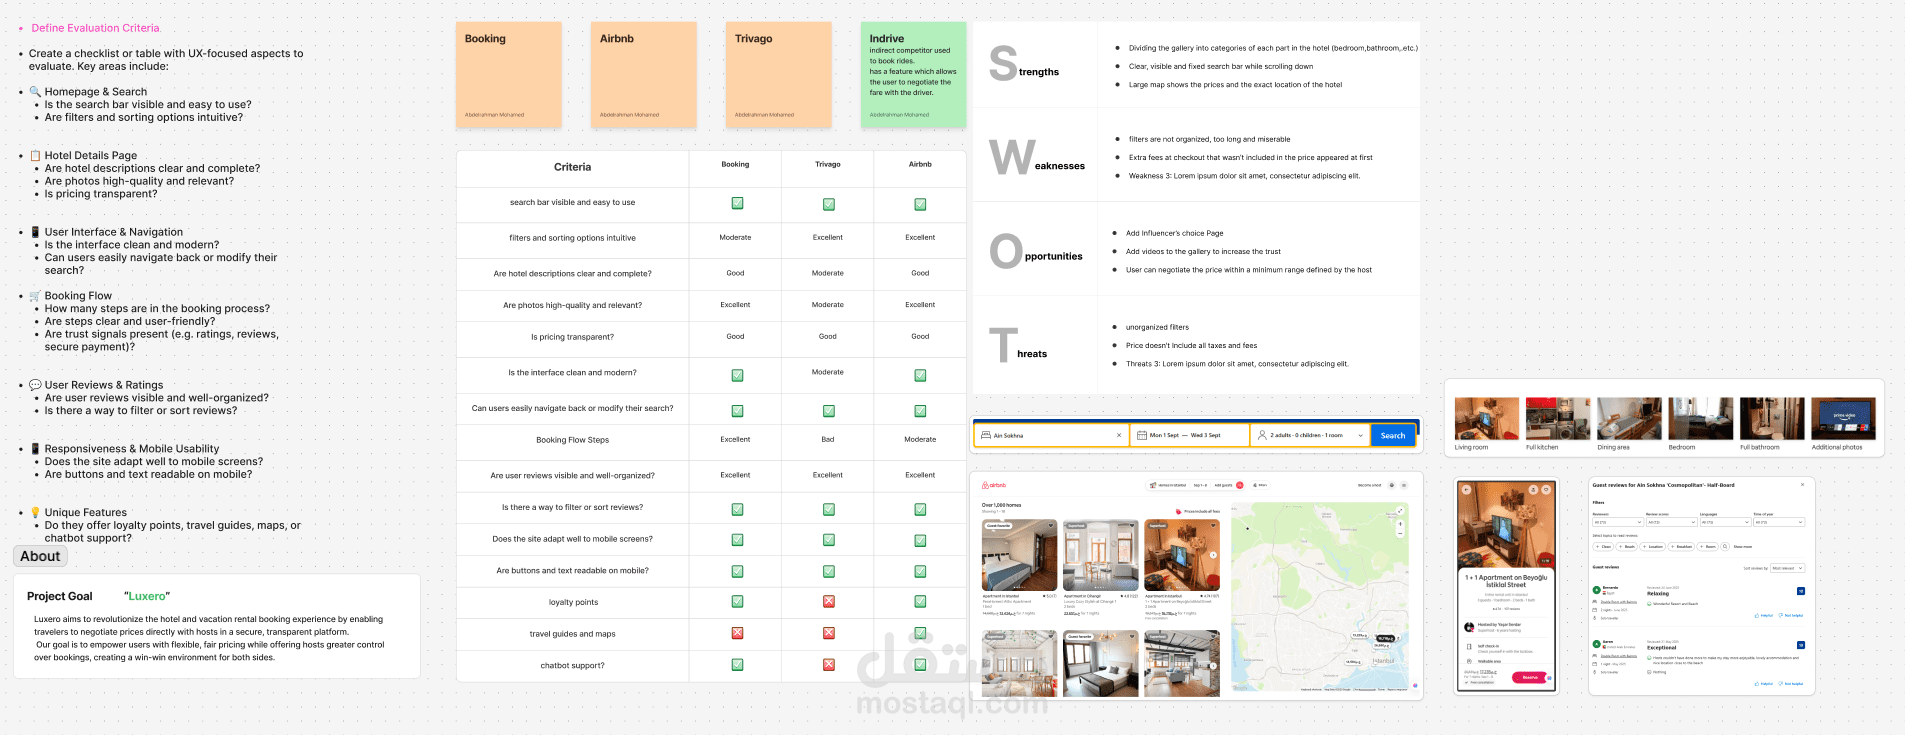1905x735 pixels.
Task: Click Airbnb's checkmark for adapts to mobile screens
Action: click(920, 540)
